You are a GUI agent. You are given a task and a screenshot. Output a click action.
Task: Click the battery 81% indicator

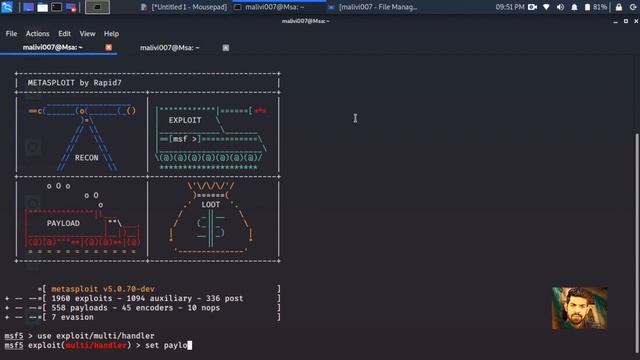[596, 7]
